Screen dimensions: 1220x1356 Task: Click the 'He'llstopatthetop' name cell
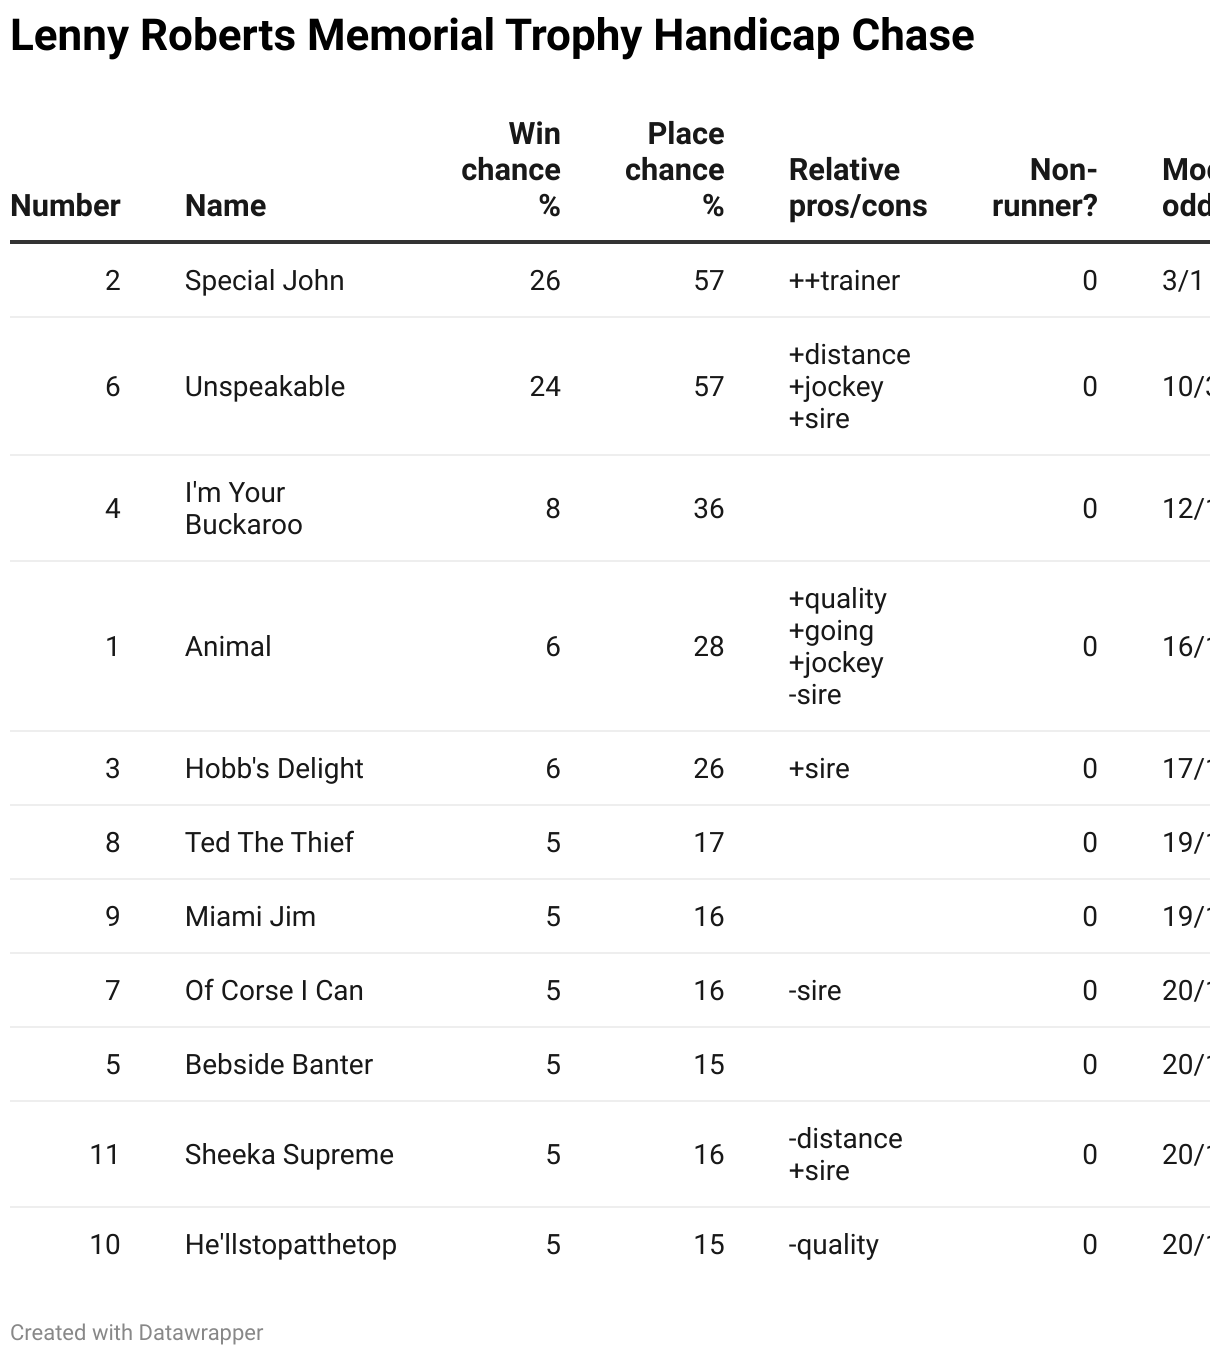[290, 1245]
